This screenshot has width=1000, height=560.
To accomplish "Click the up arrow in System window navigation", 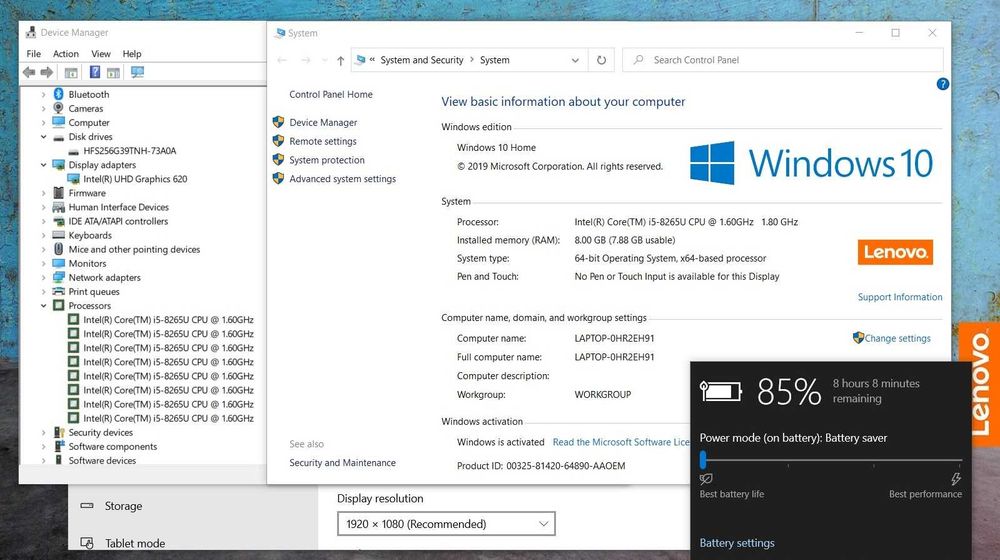I will 341,61.
